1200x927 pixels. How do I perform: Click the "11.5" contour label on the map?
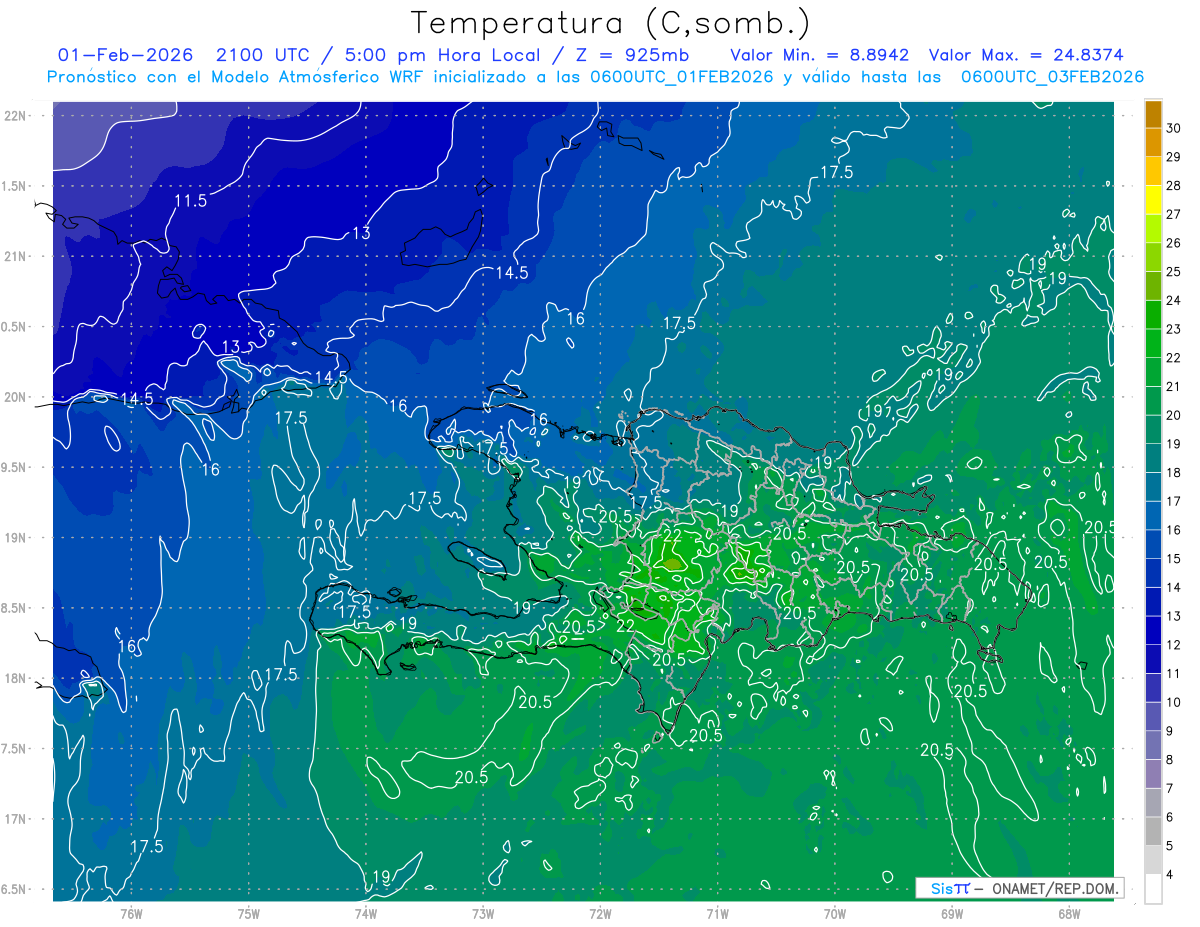click(x=190, y=201)
